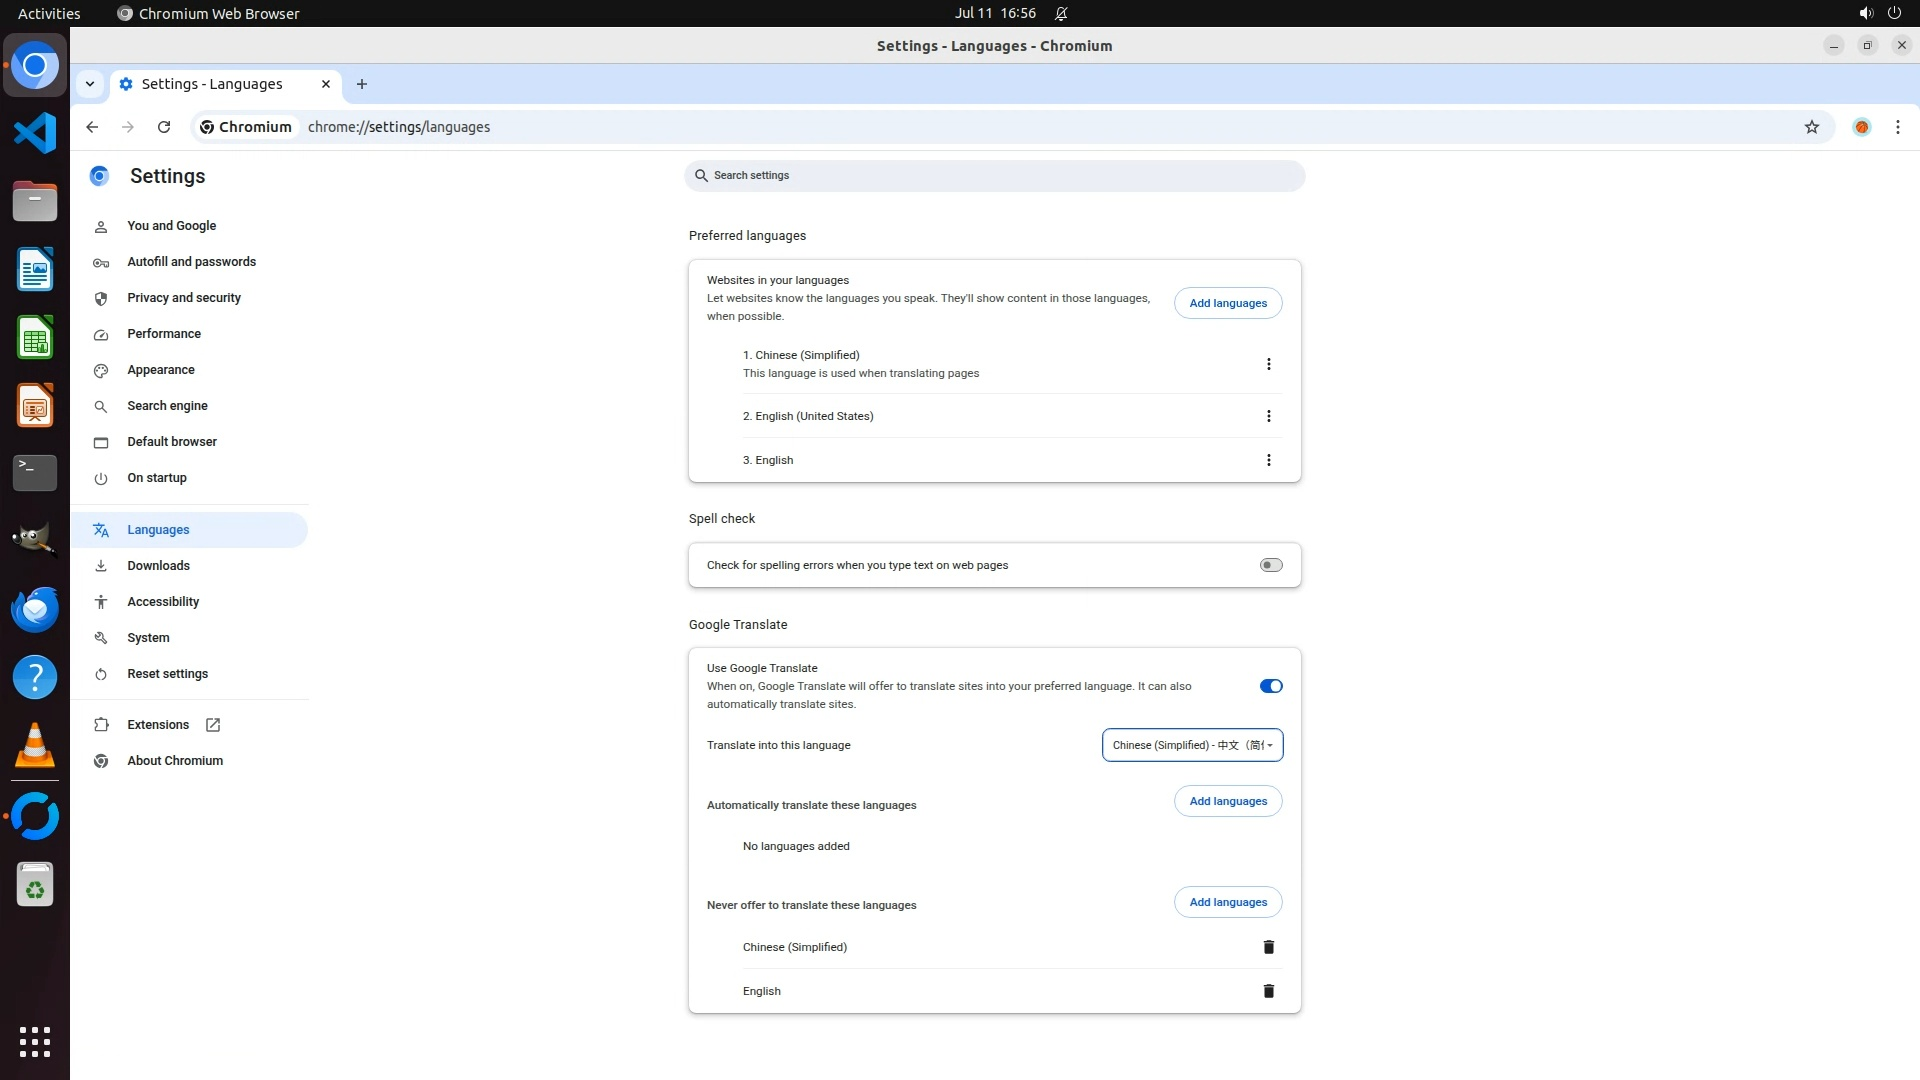Bookmark this page with star icon
Image resolution: width=1920 pixels, height=1080 pixels.
point(1811,127)
